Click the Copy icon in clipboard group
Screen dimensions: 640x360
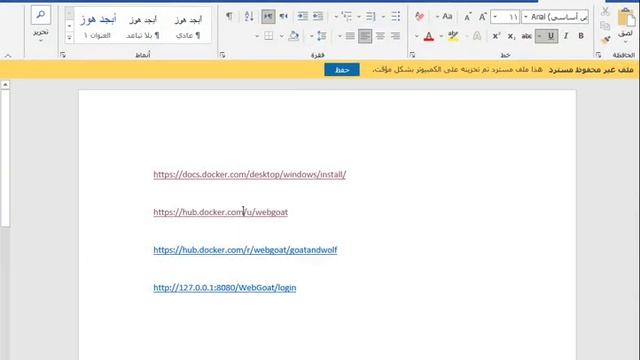[605, 26]
